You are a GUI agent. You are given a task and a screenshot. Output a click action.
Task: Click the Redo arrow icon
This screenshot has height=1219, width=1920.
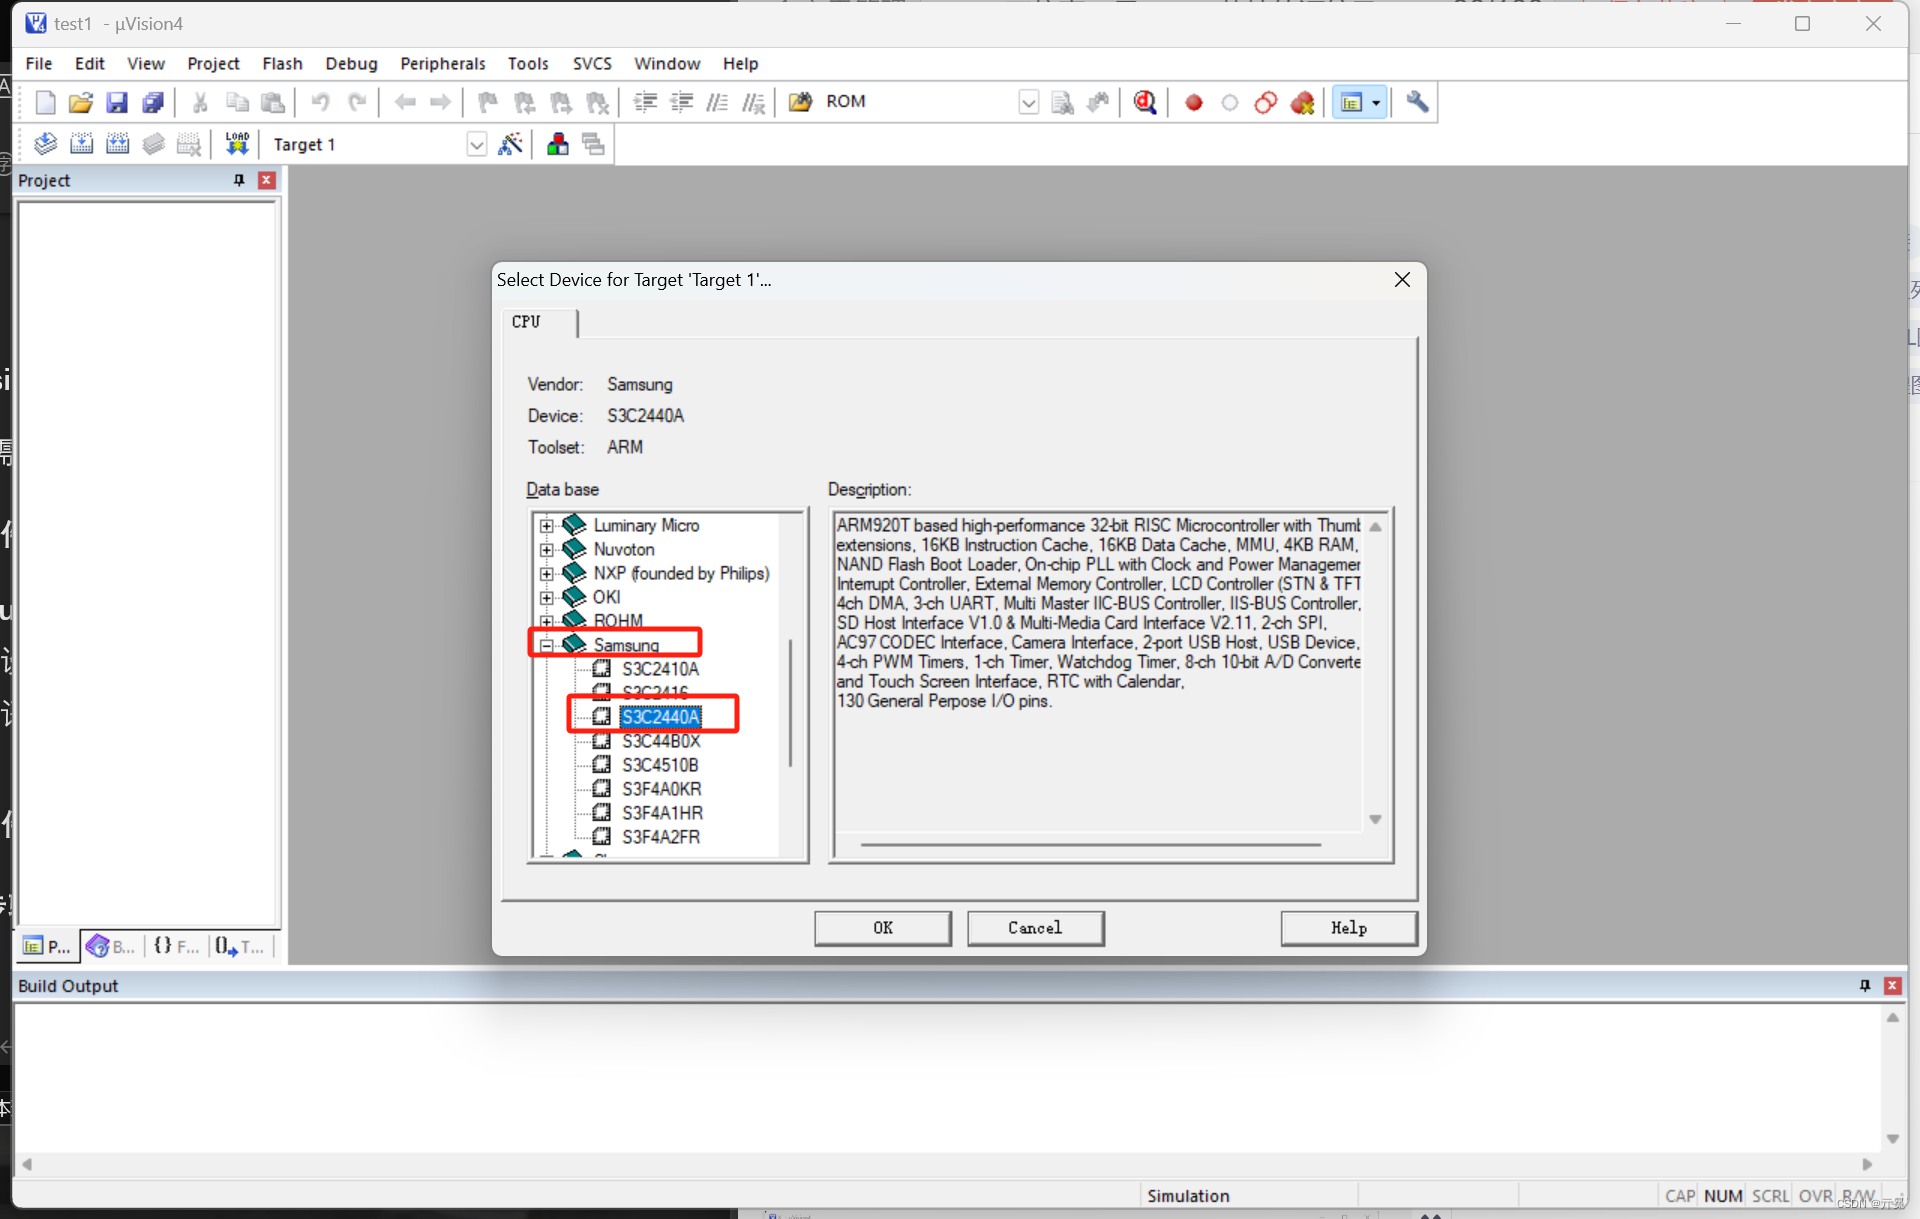(x=357, y=102)
